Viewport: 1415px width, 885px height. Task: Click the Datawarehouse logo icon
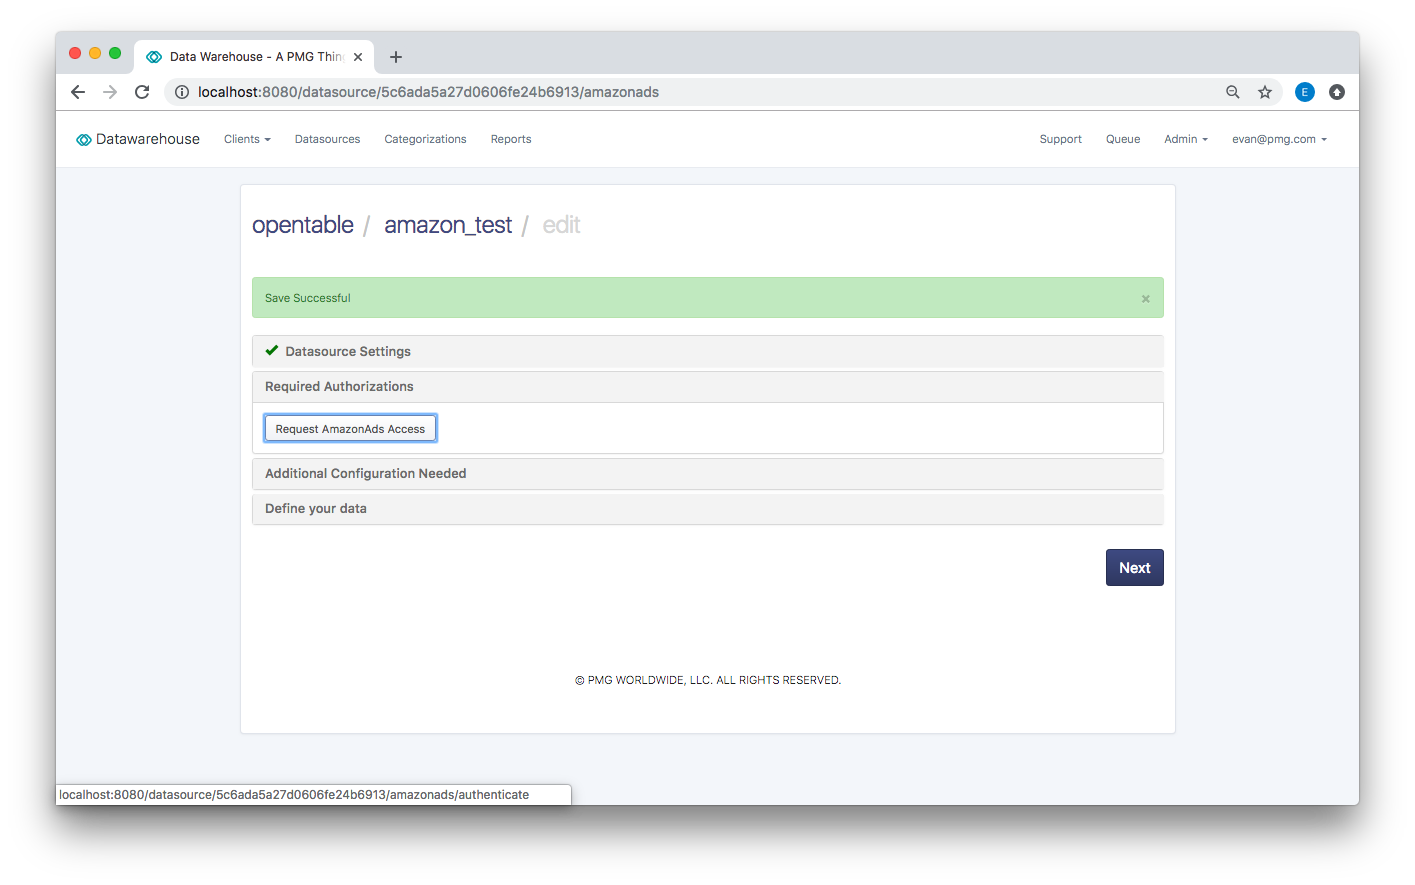tap(84, 140)
